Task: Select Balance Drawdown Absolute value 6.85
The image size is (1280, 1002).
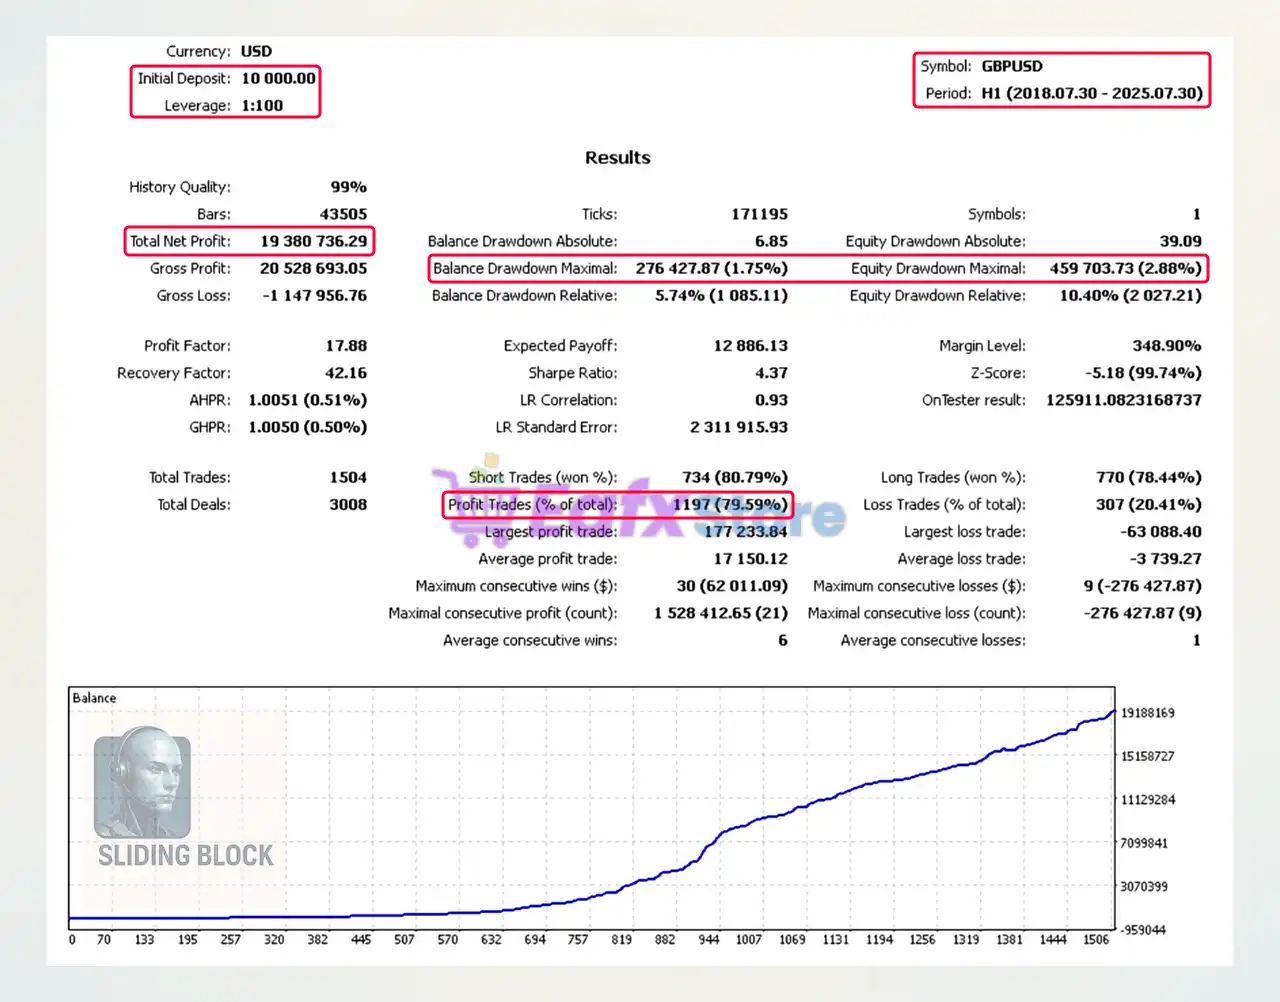Action: (771, 241)
